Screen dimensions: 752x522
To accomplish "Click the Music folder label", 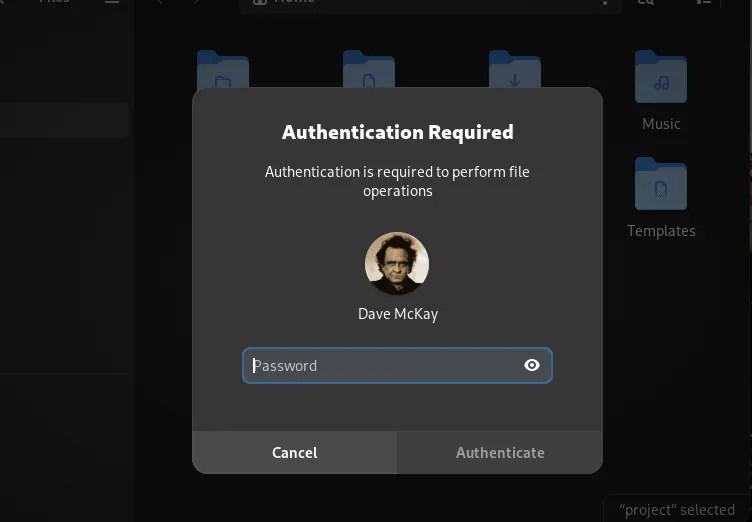I will point(661,124).
